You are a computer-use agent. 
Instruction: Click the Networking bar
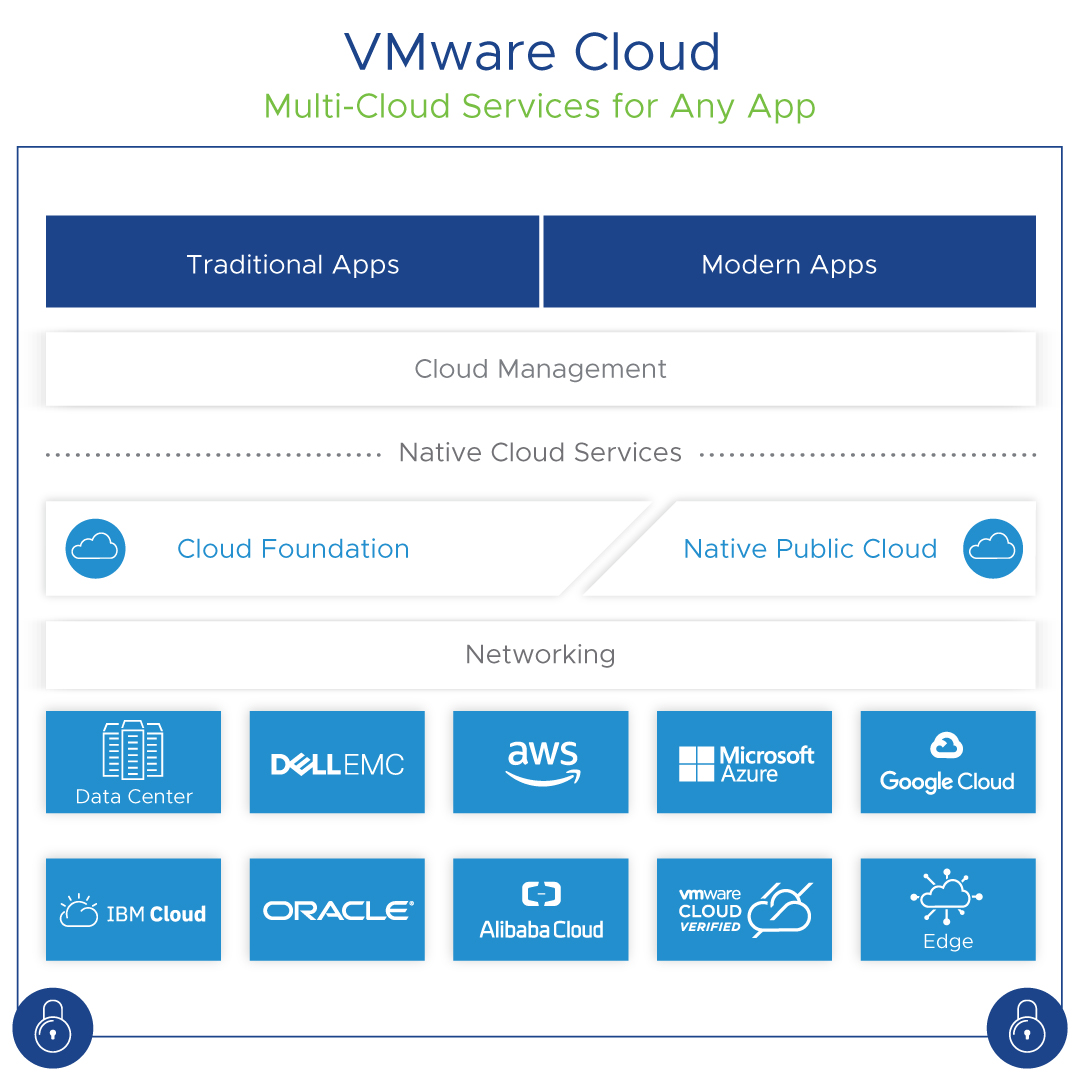[x=540, y=654]
